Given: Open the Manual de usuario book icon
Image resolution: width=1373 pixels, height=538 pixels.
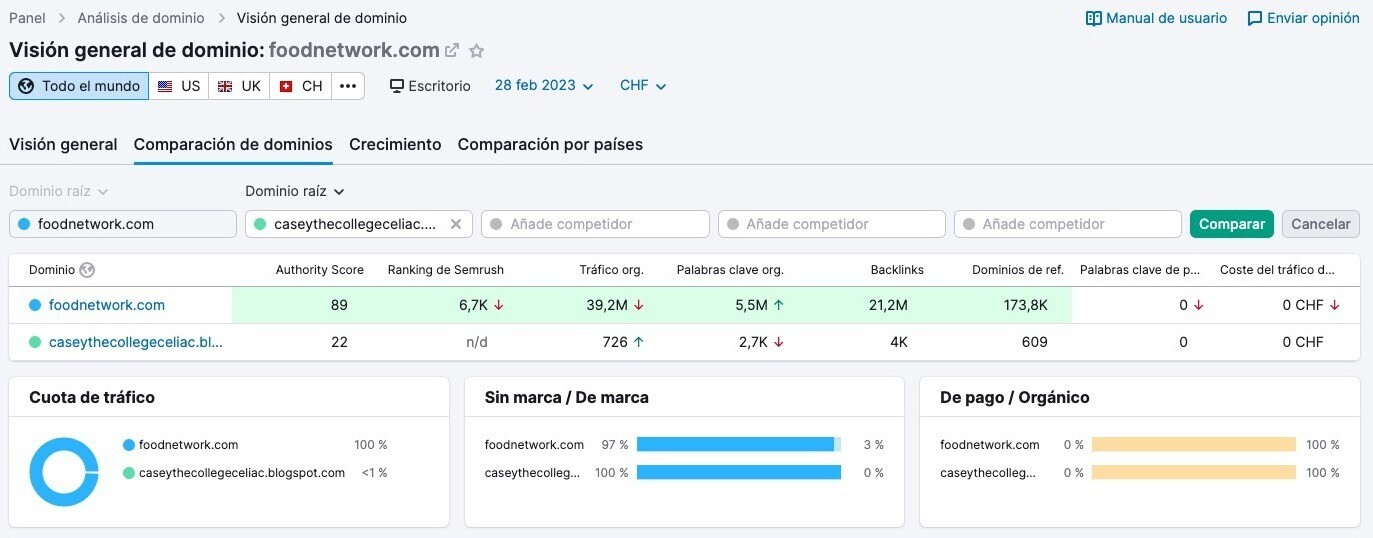Looking at the screenshot, I should [x=1094, y=18].
